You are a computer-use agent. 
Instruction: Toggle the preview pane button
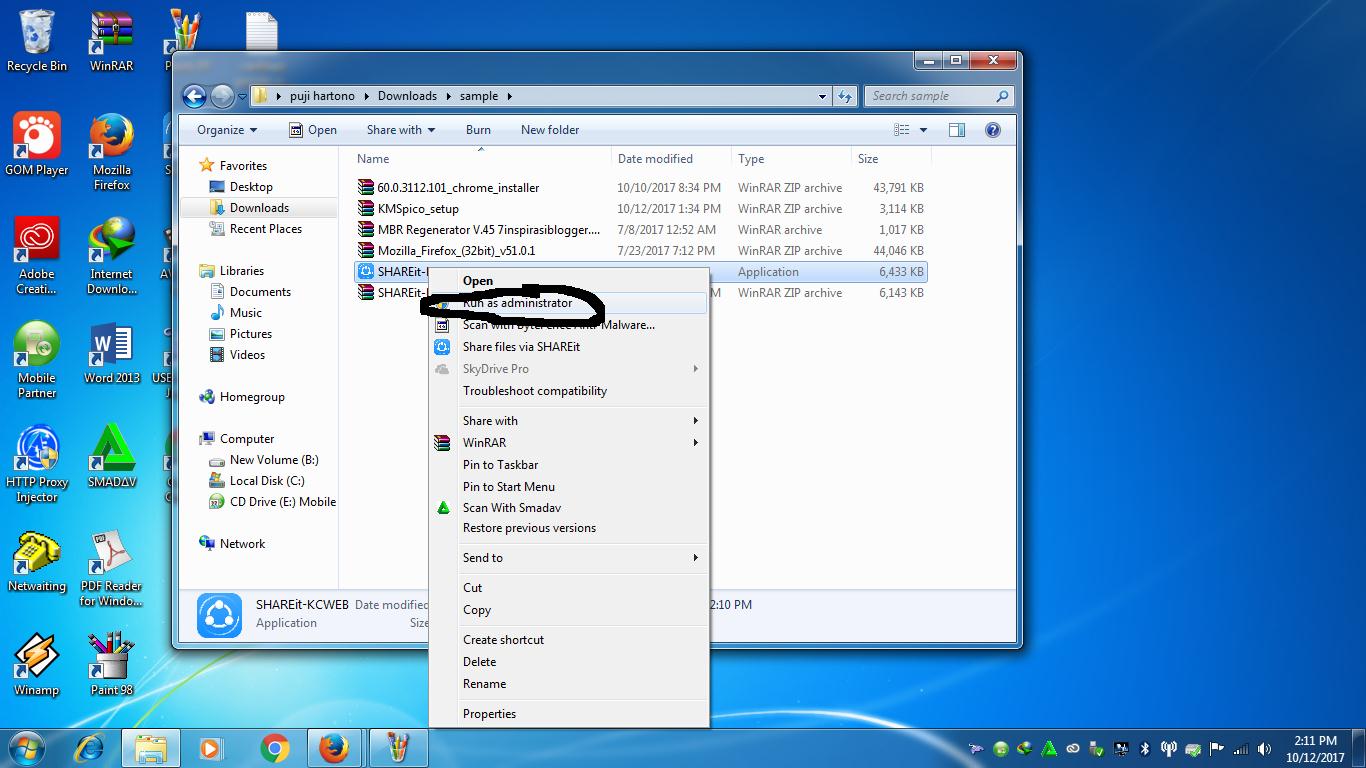click(x=957, y=130)
